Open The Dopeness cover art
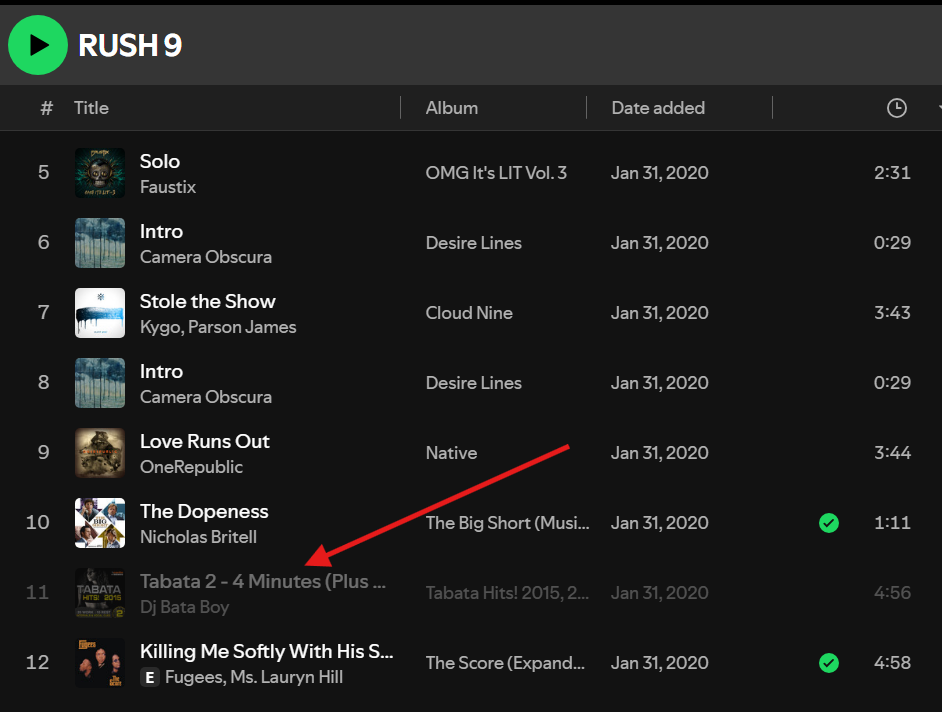This screenshot has width=942, height=712. click(100, 523)
